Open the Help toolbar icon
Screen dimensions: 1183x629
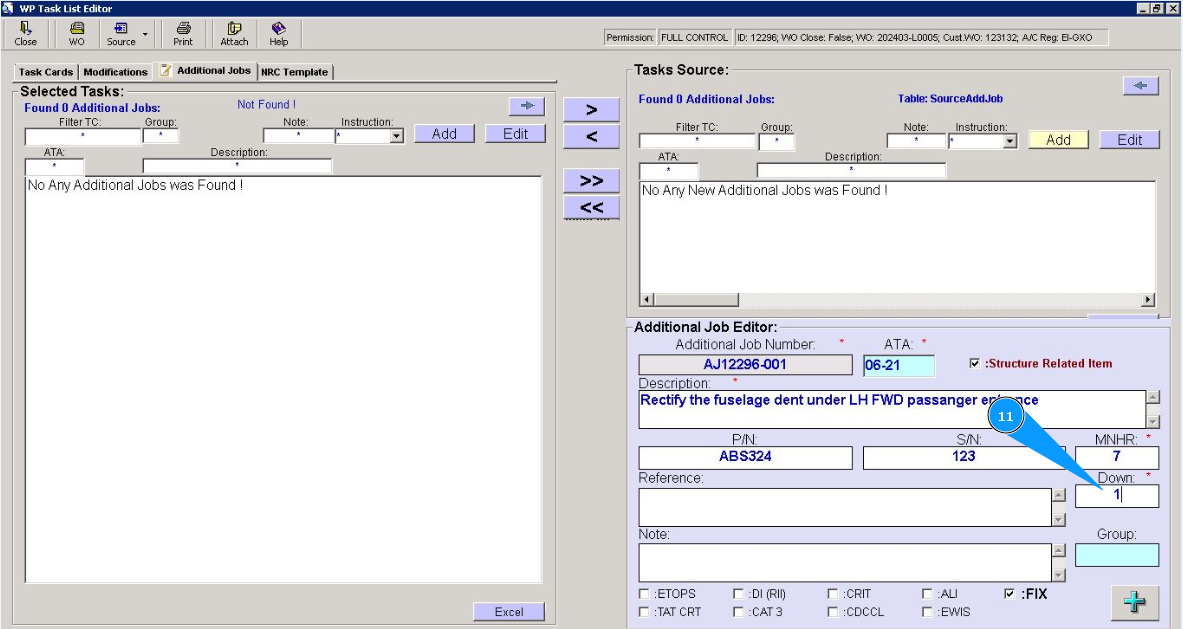(278, 34)
